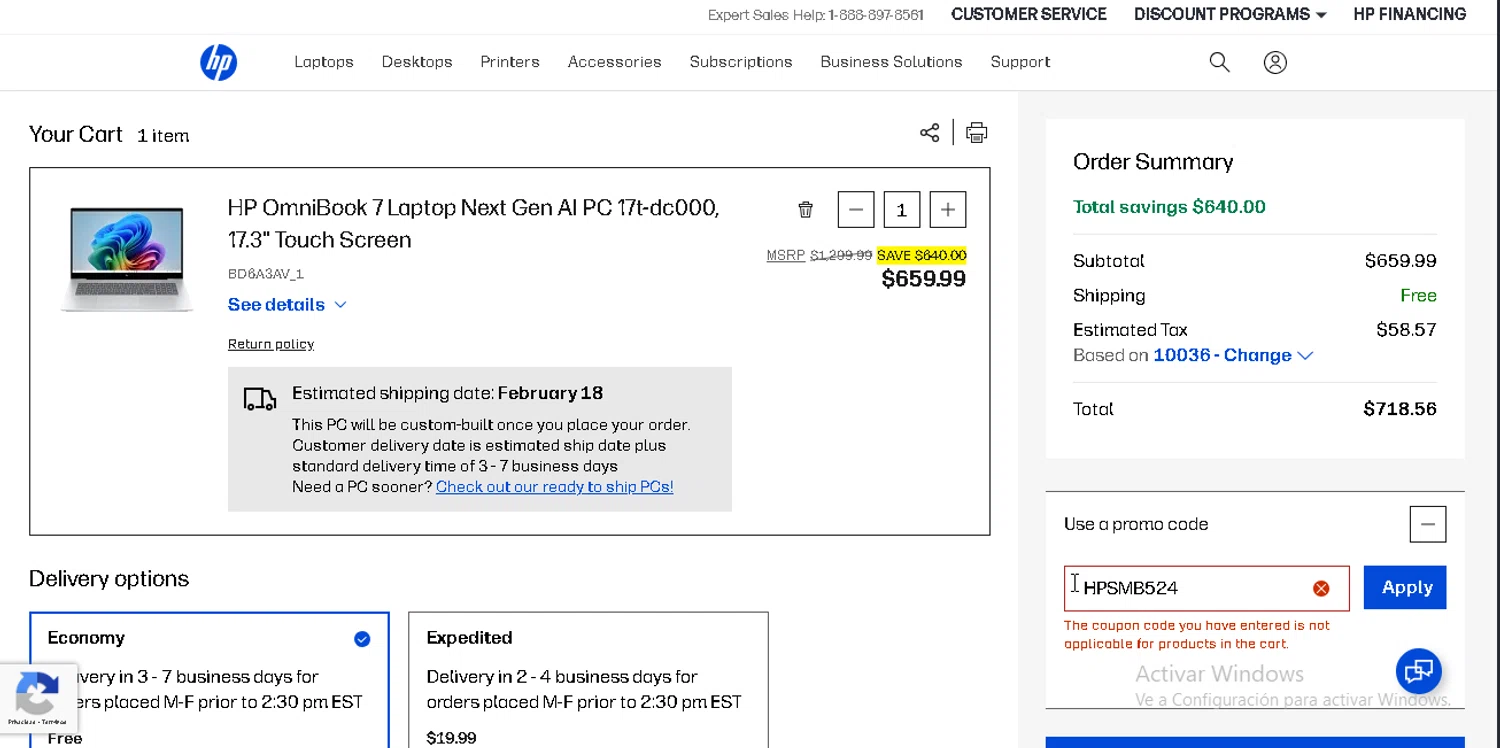Select the Expedited delivery option
This screenshot has height=748, width=1500.
588,680
